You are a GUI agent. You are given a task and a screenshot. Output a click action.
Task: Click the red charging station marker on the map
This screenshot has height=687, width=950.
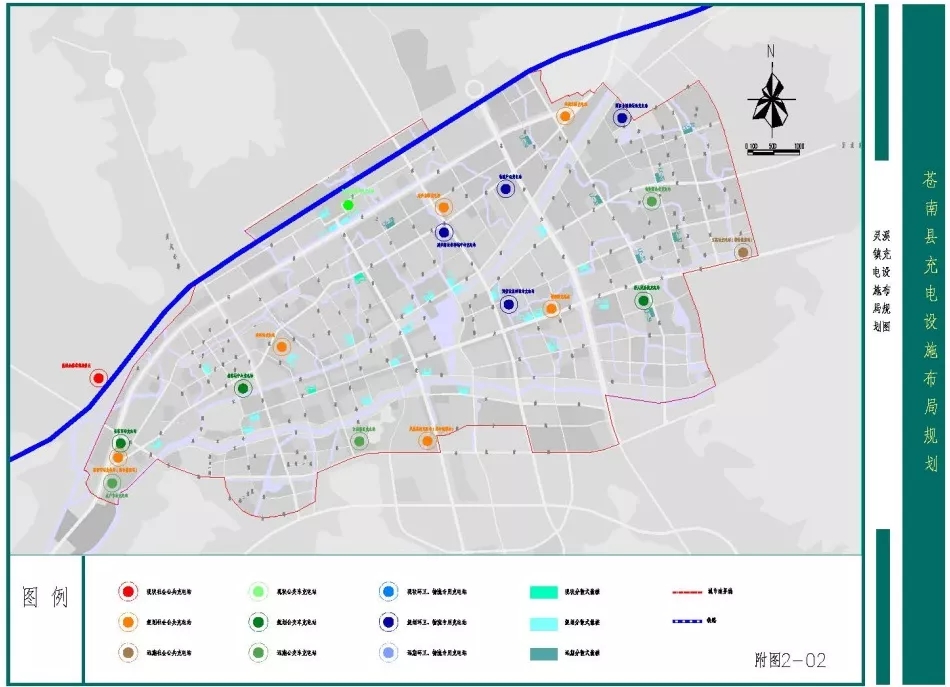[x=98, y=378]
